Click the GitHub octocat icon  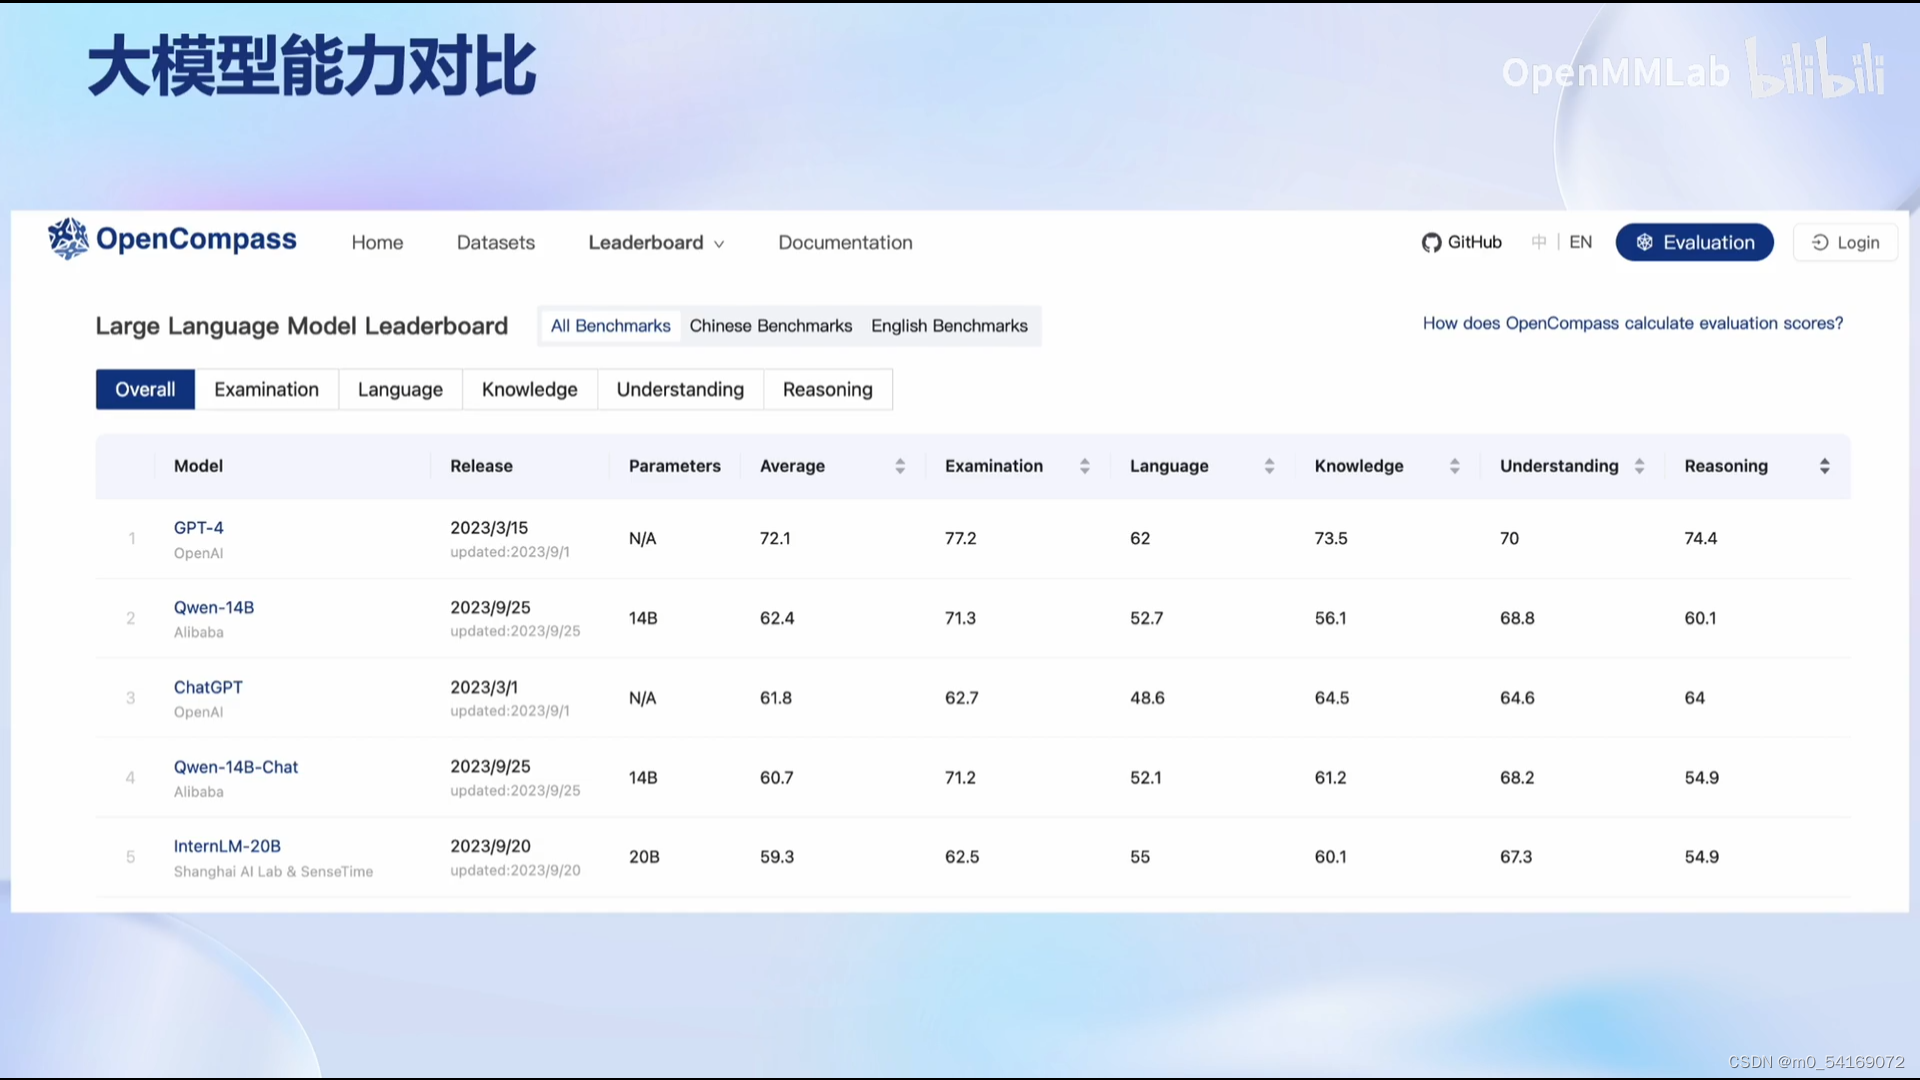[x=1431, y=242]
